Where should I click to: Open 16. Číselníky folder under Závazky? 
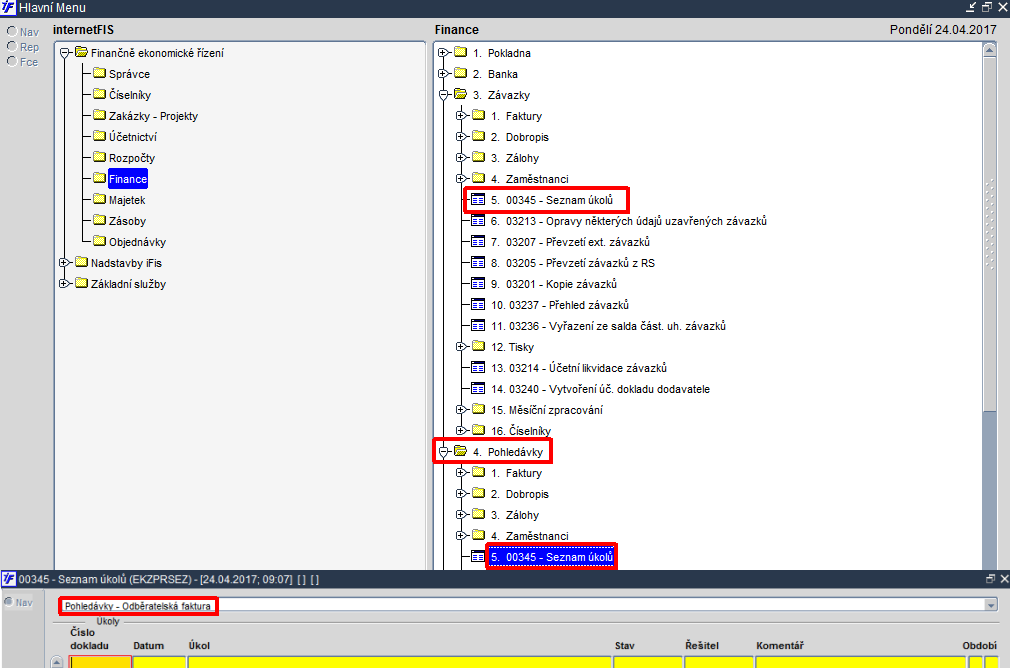pos(520,431)
